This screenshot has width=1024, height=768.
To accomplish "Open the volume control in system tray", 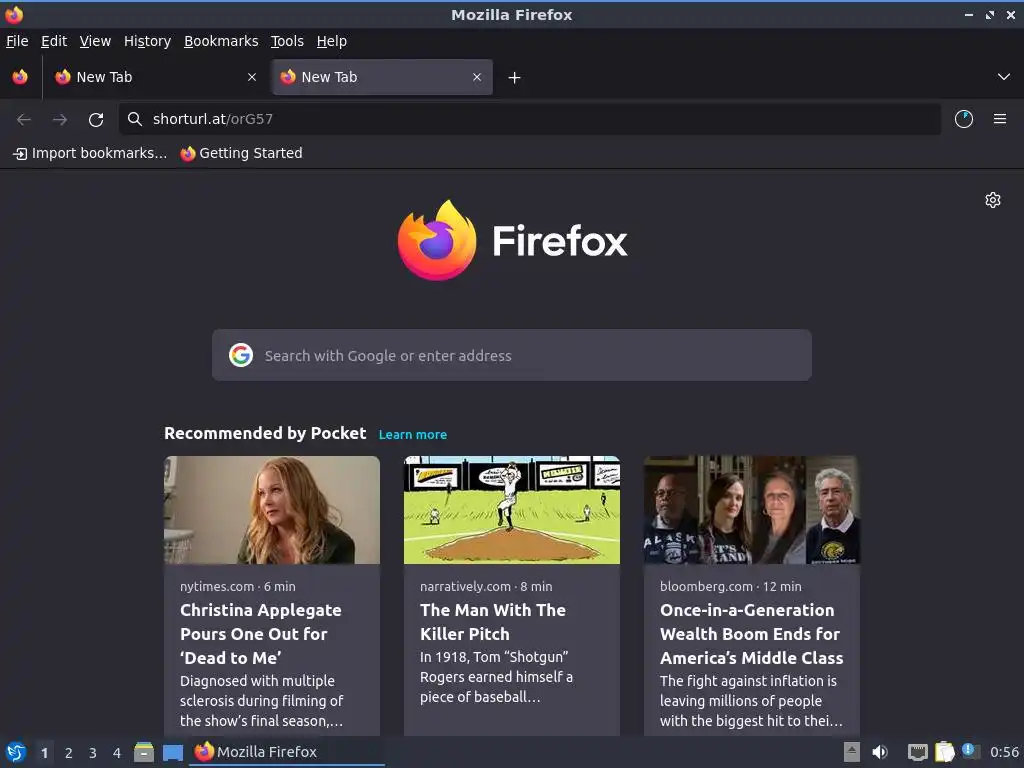I will coord(880,752).
